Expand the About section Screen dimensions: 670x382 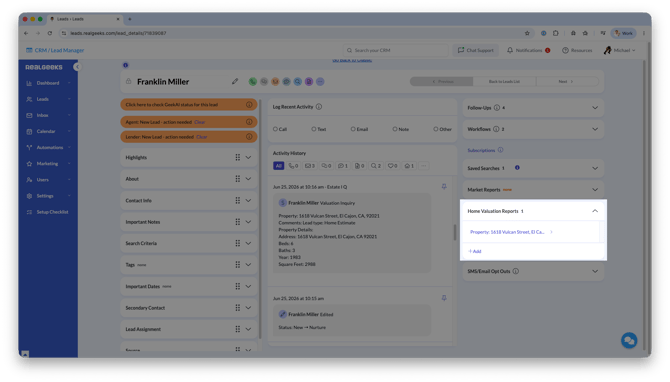tap(248, 179)
